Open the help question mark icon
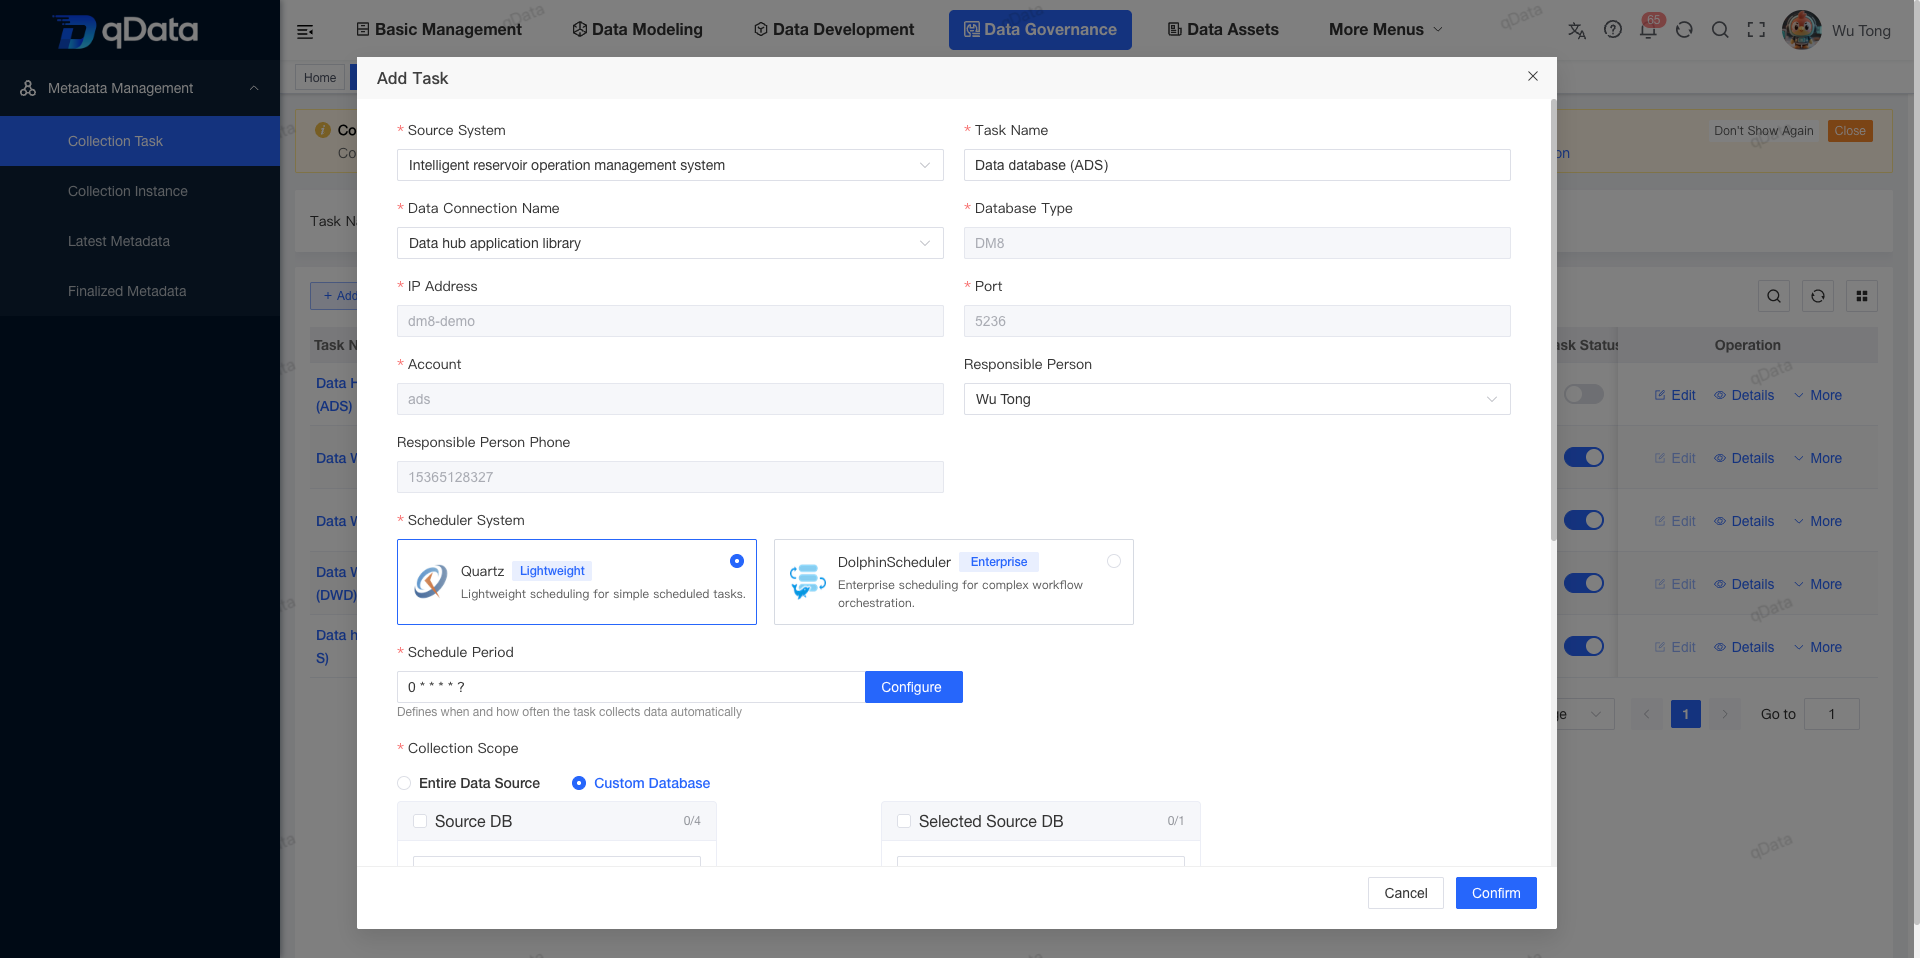This screenshot has height=958, width=1920. coord(1613,30)
